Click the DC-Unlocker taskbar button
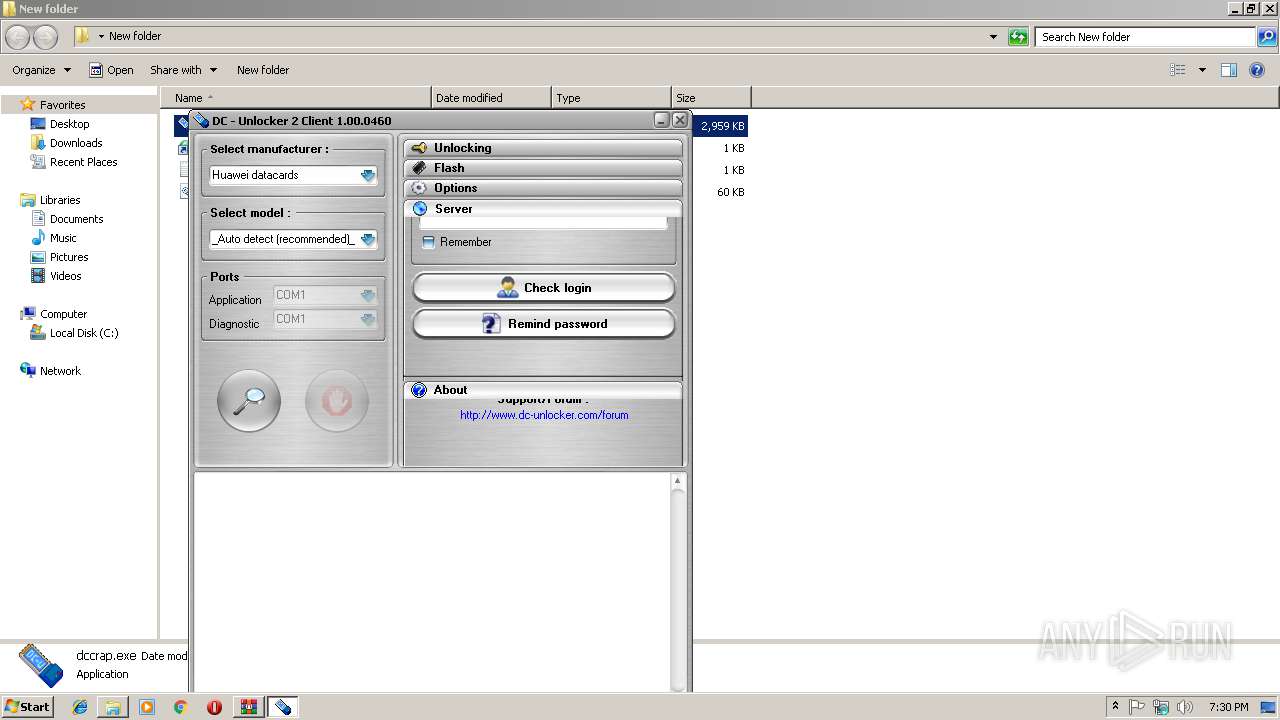The width and height of the screenshot is (1280, 720). click(x=282, y=707)
